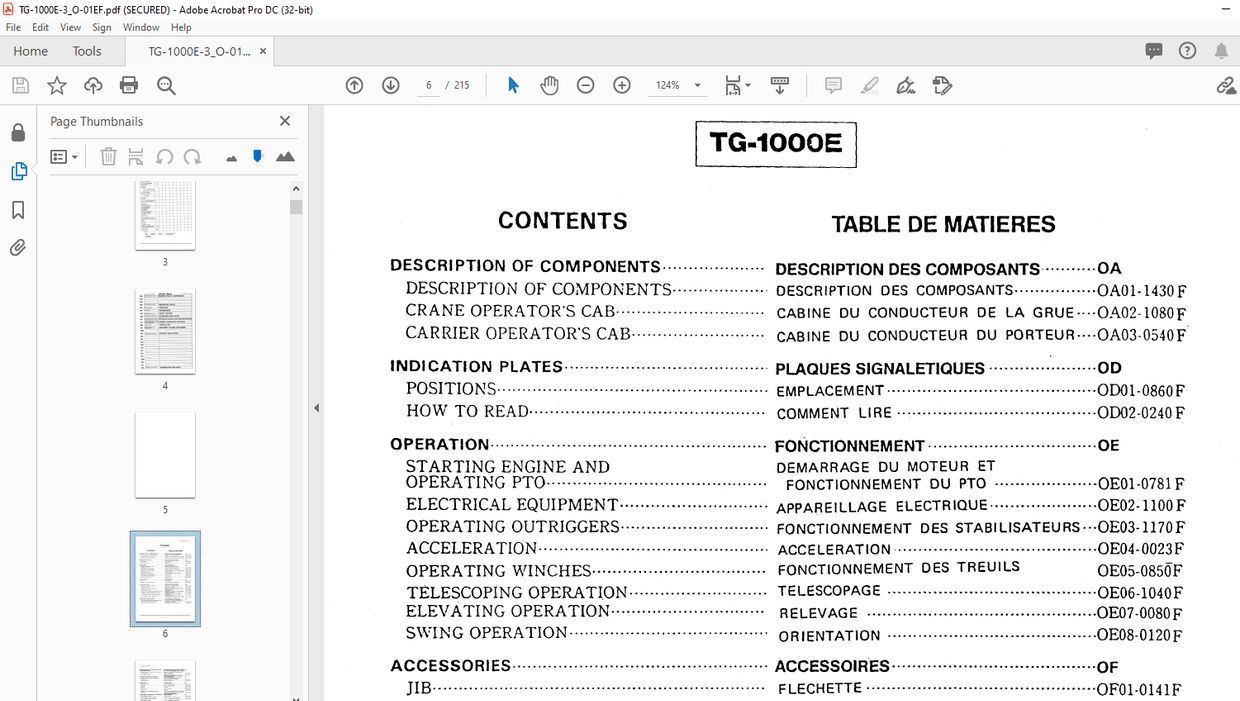
Task: Toggle the Bookmarks panel icon
Action: 18,210
